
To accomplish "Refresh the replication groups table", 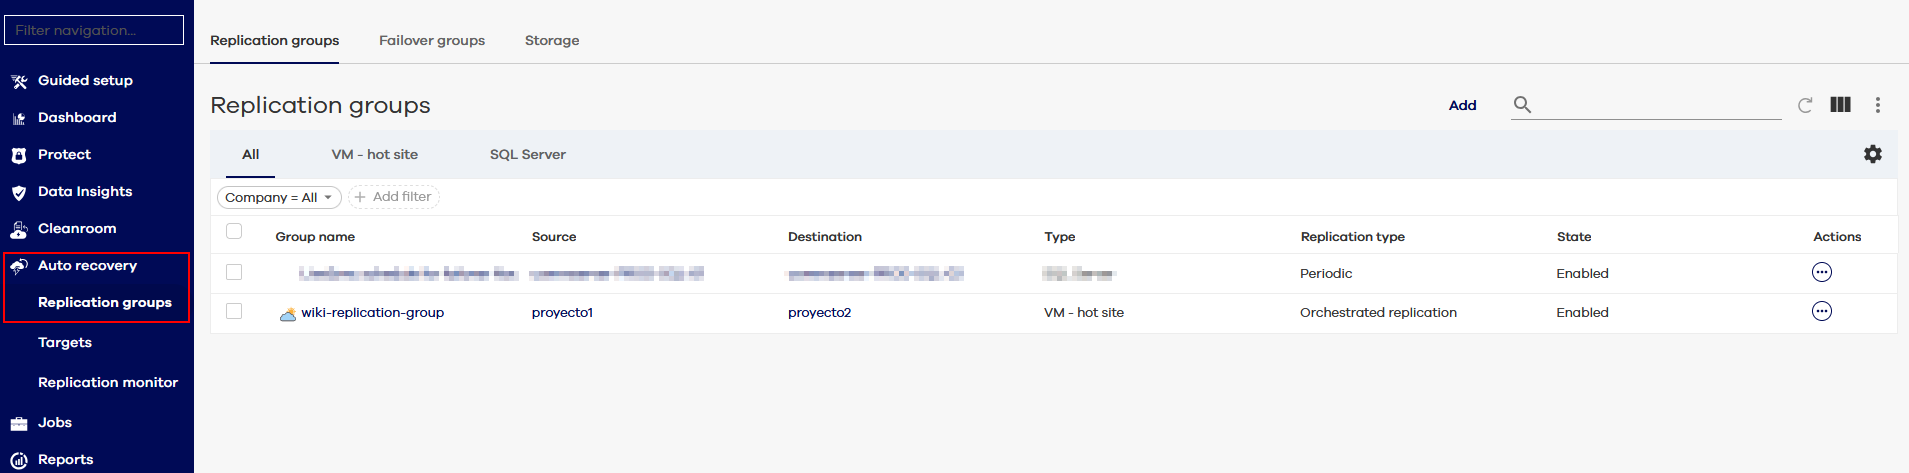I will pyautogui.click(x=1805, y=105).
